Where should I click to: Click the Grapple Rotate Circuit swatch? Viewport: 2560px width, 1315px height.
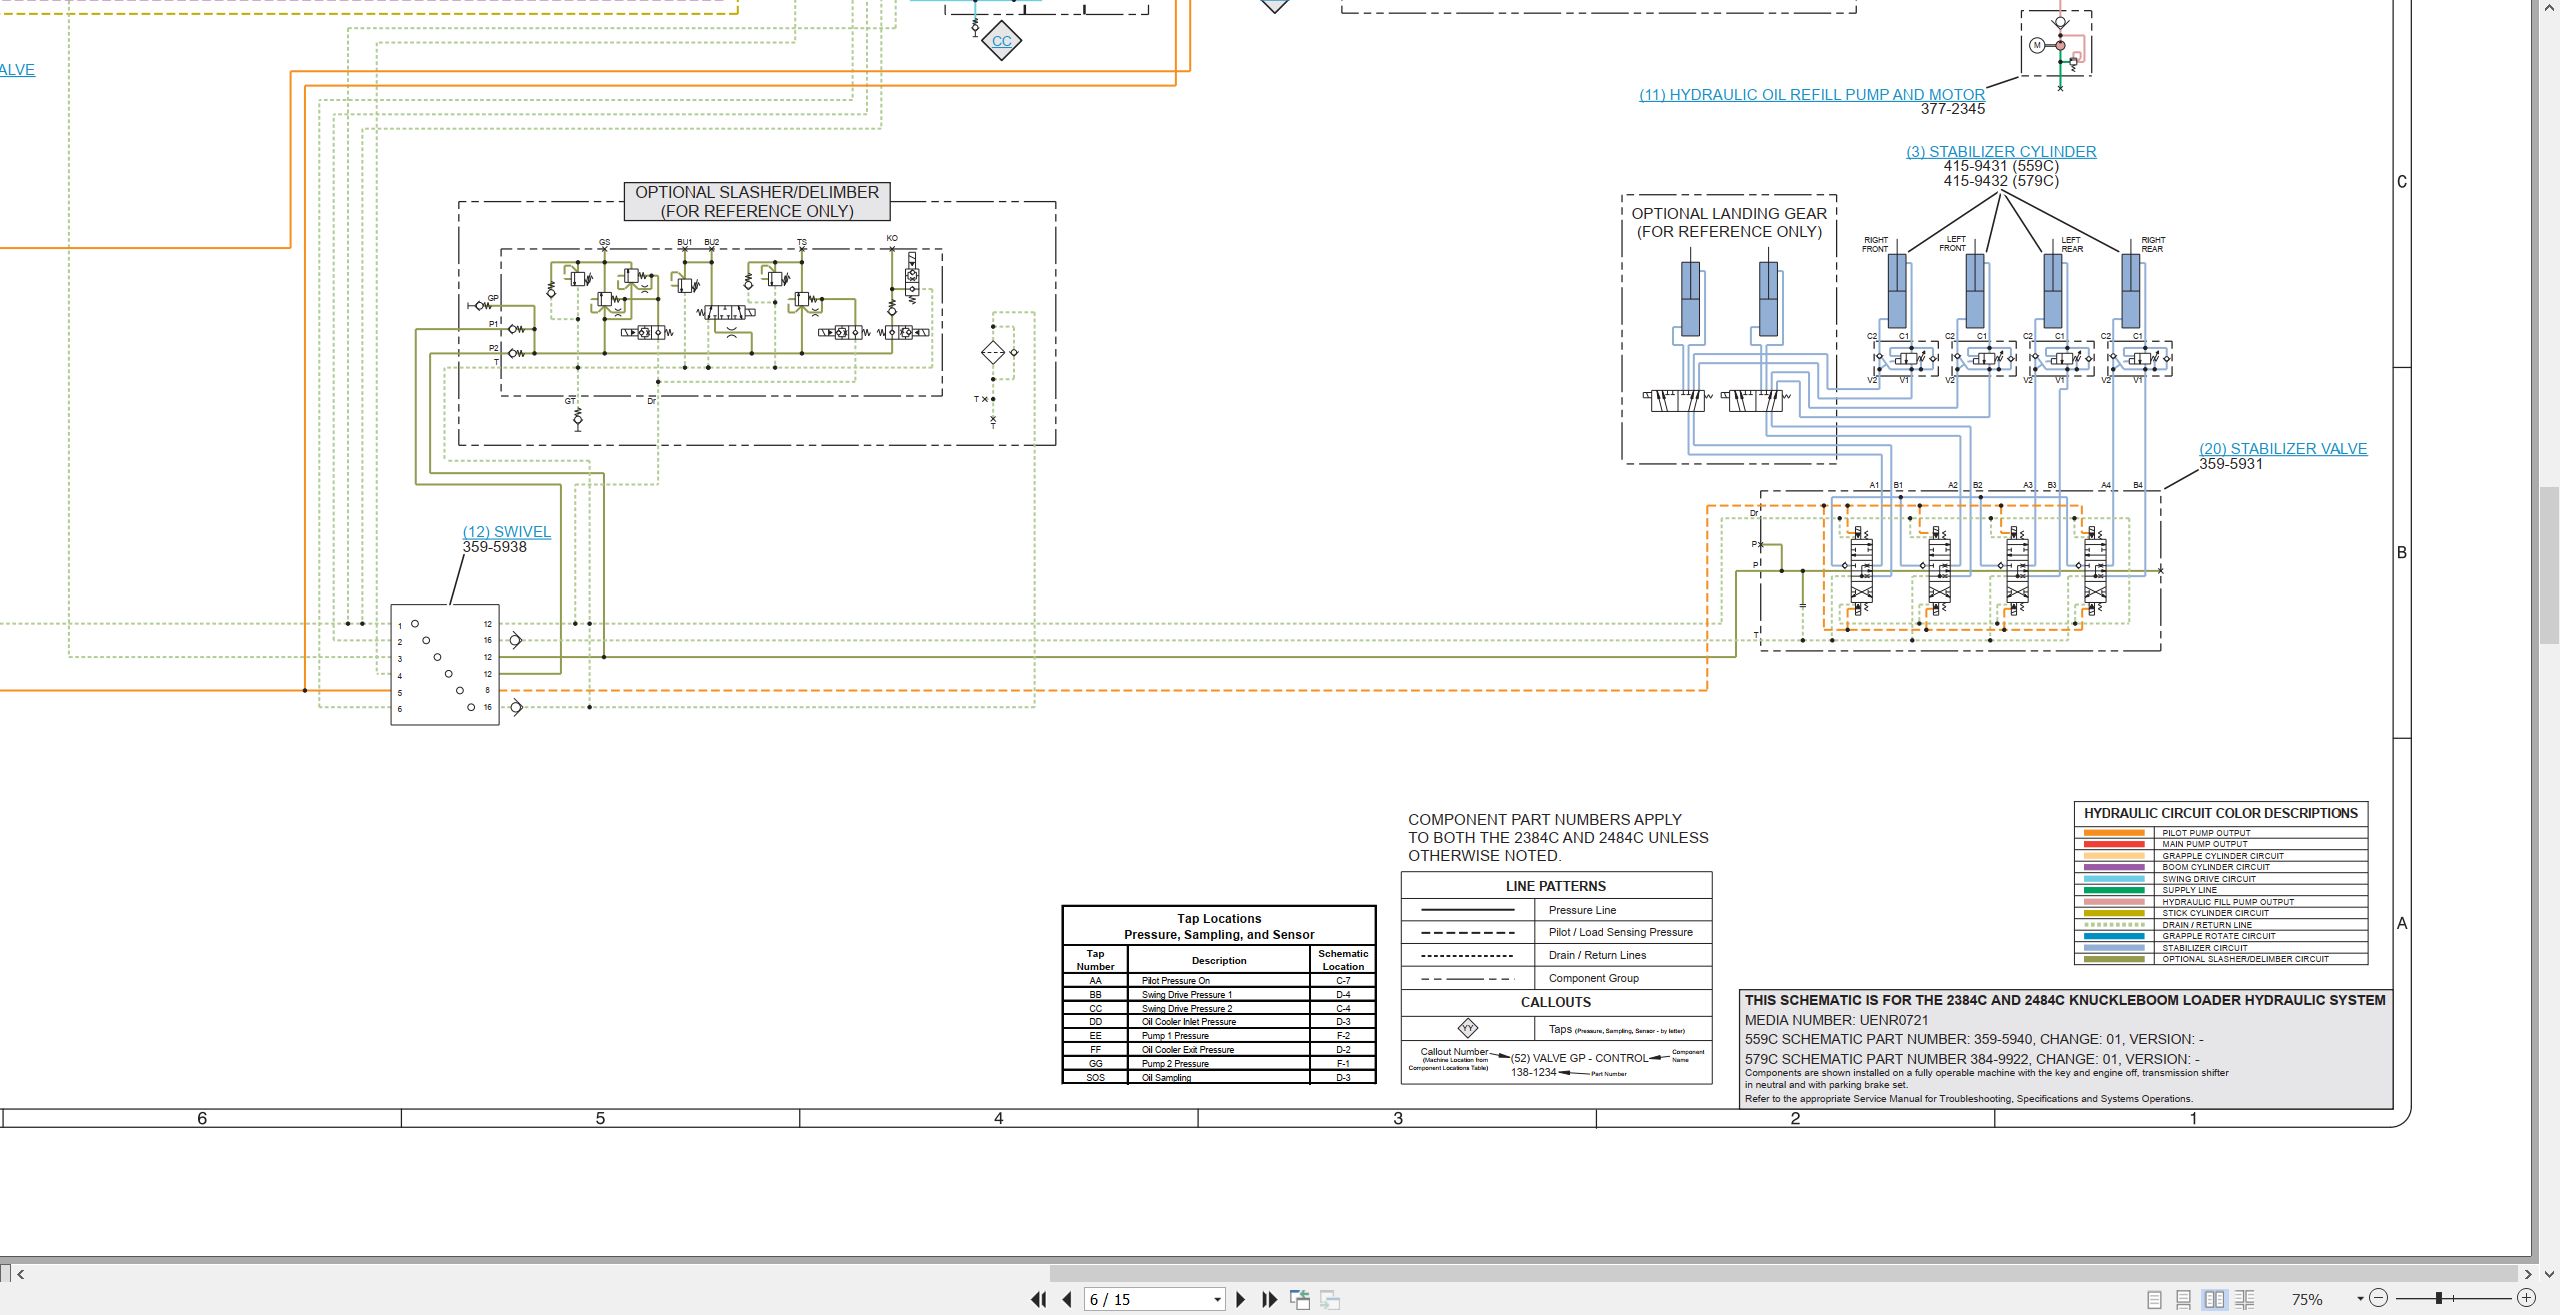[2114, 936]
